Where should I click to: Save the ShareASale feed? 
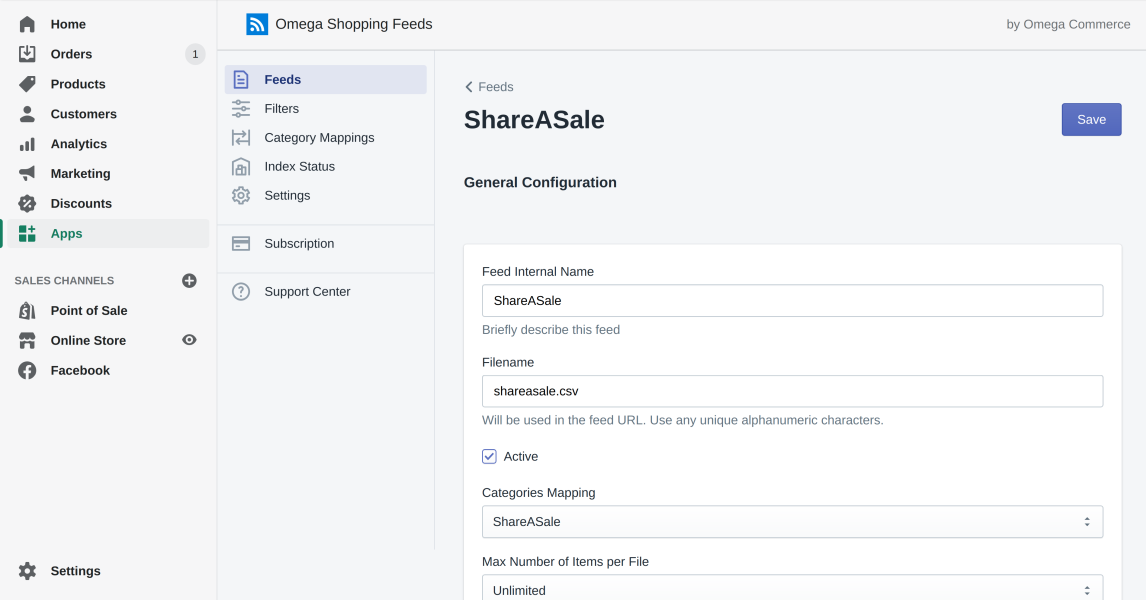(1091, 120)
